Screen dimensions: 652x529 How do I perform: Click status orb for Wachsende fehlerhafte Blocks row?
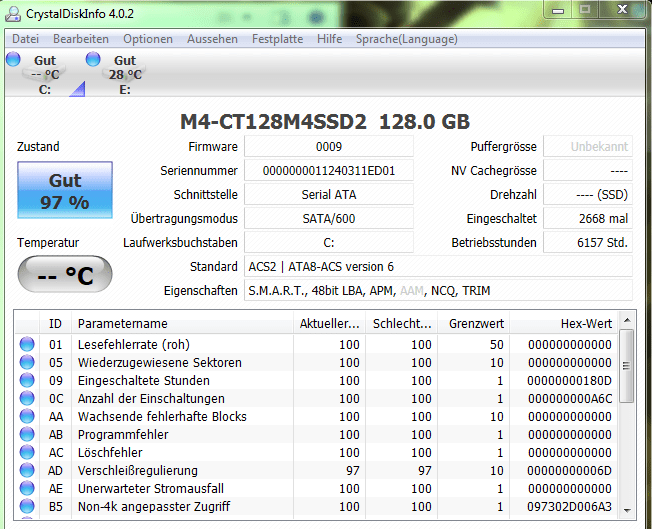[27, 416]
